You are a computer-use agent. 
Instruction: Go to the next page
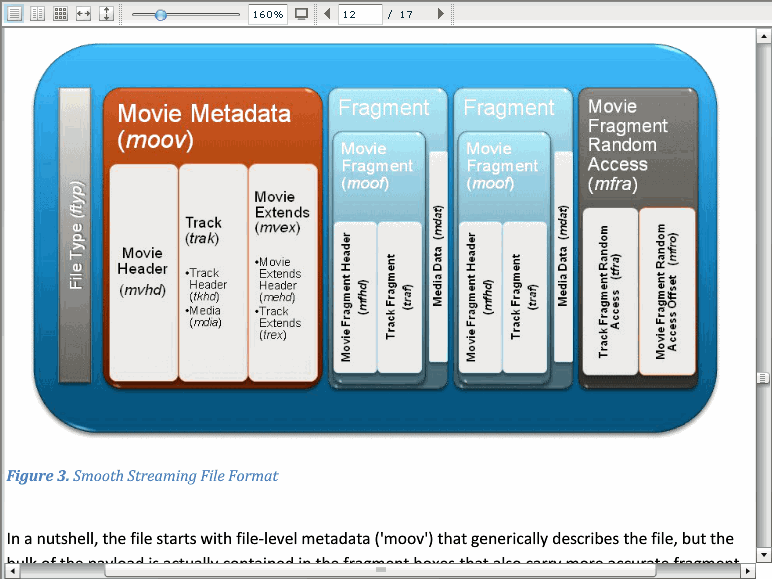(441, 14)
